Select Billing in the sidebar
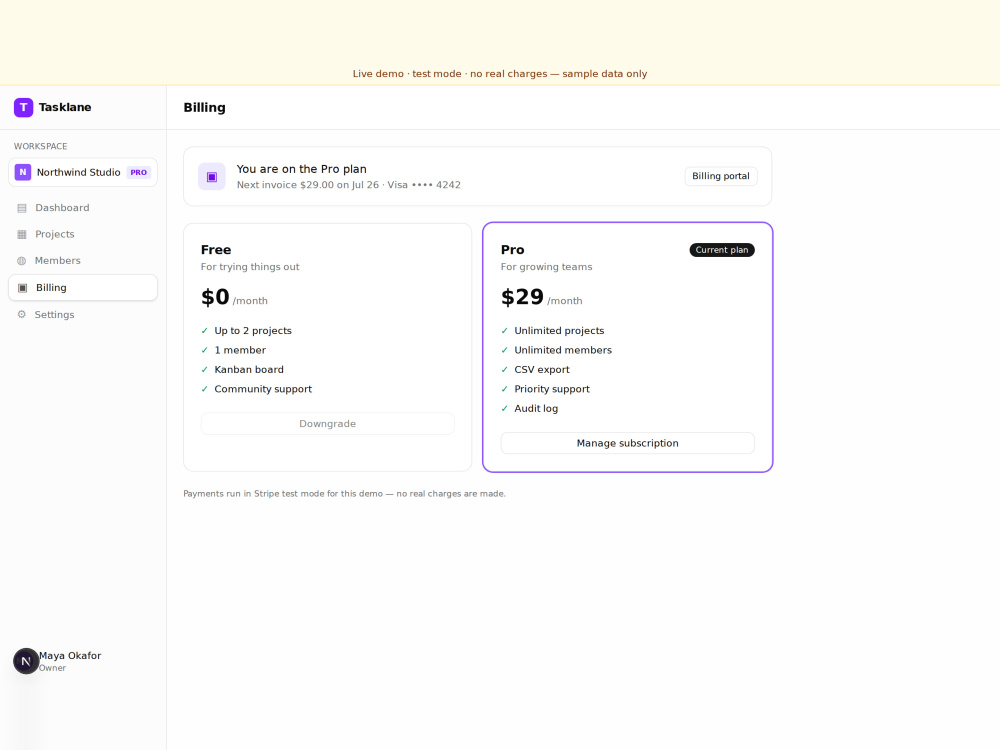This screenshot has width=1000, height=750. click(x=83, y=288)
